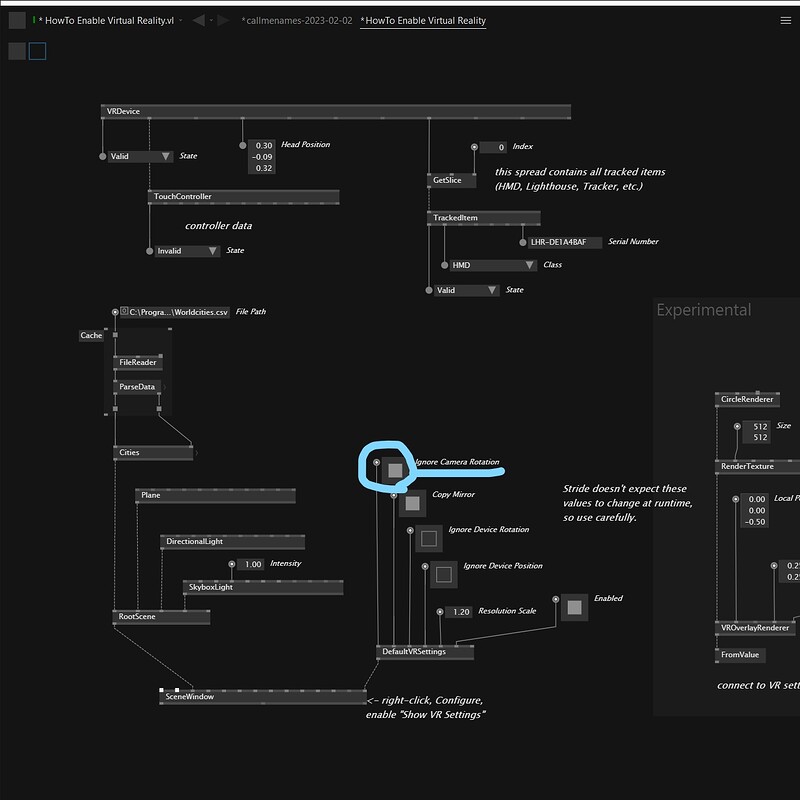Image resolution: width=800 pixels, height=800 pixels.
Task: Edit the Intensity value 1.00
Action: [251, 564]
